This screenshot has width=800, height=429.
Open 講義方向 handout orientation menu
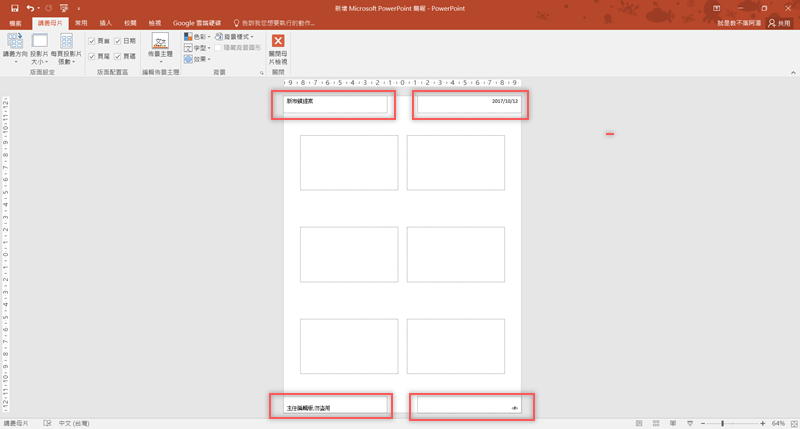click(15, 48)
